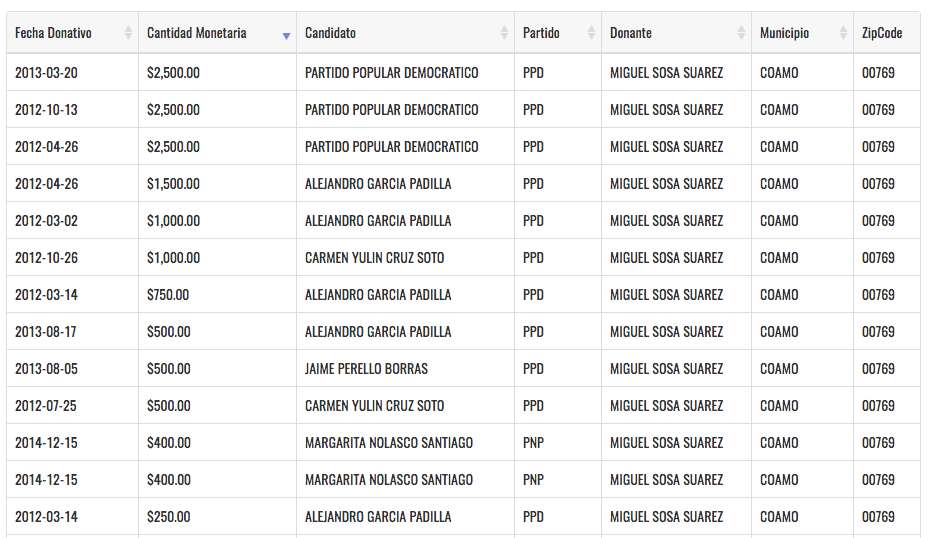This screenshot has height=538, width=928.
Task: Sort table by the ZipCode header
Action: click(x=882, y=33)
